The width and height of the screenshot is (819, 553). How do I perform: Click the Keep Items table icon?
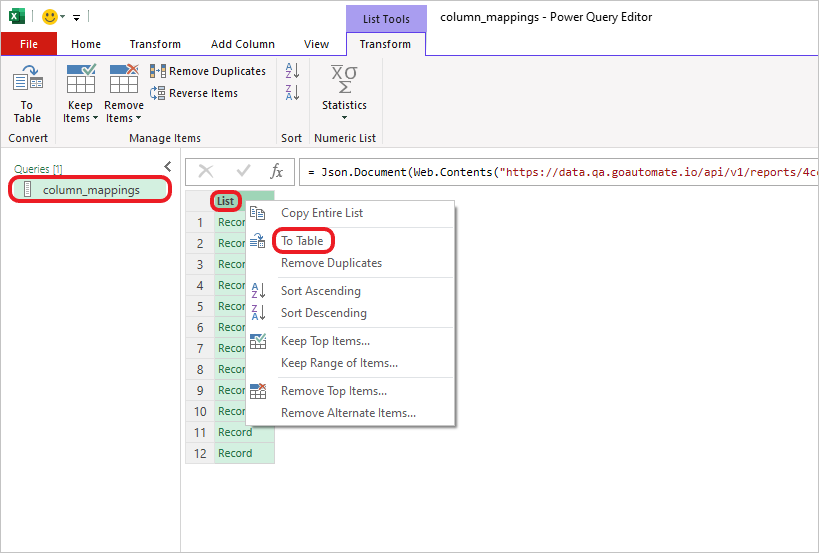81,78
